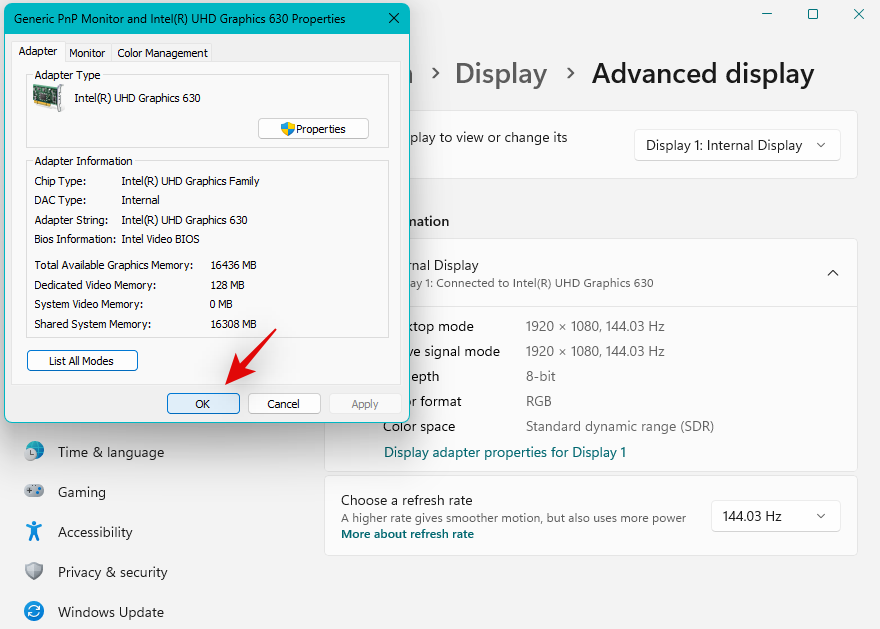Click the Apply button

[x=365, y=403]
